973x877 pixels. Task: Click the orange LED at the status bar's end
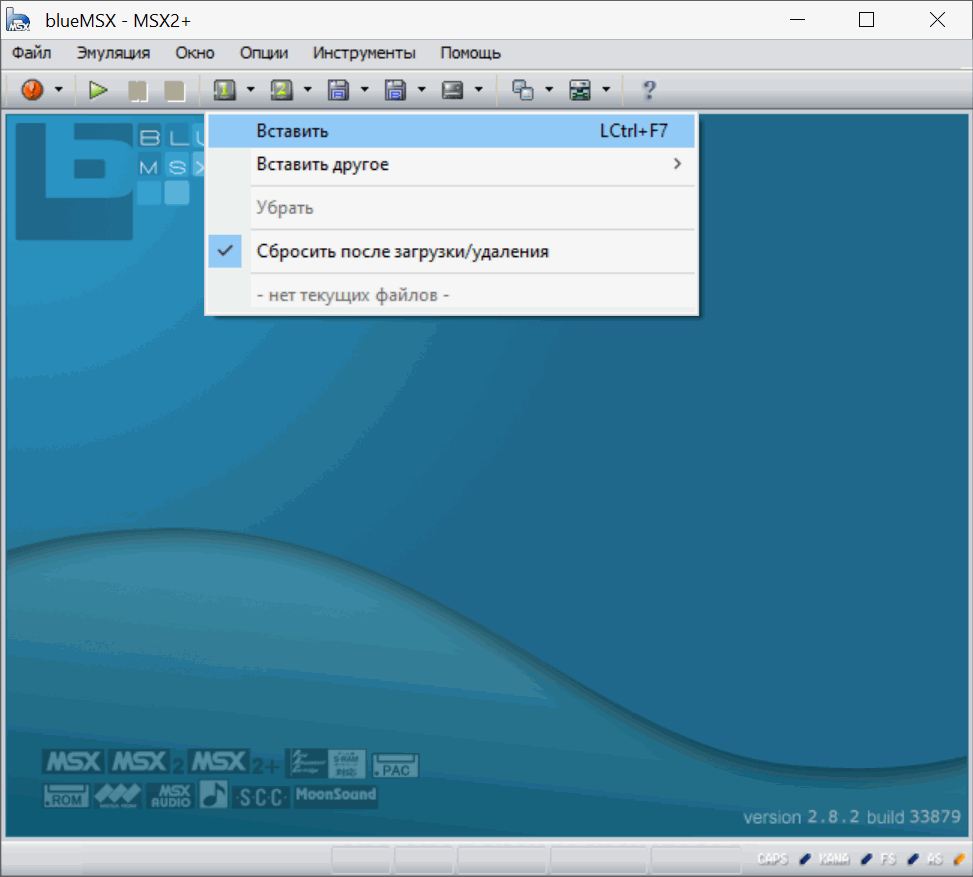tap(959, 859)
